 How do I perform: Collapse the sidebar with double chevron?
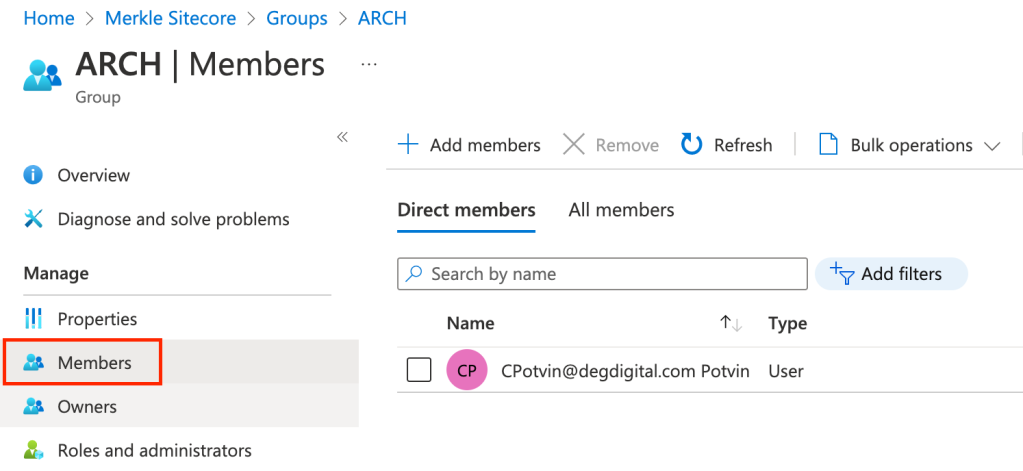tap(342, 137)
